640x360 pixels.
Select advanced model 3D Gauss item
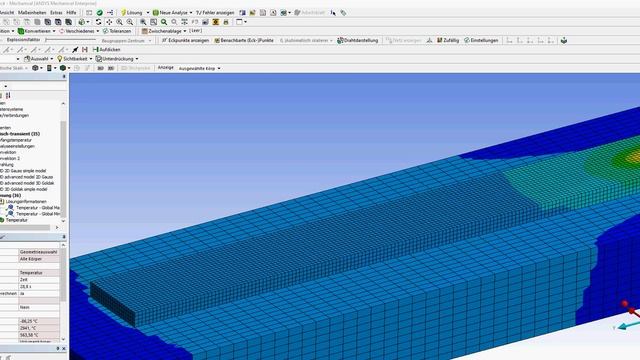27,177
